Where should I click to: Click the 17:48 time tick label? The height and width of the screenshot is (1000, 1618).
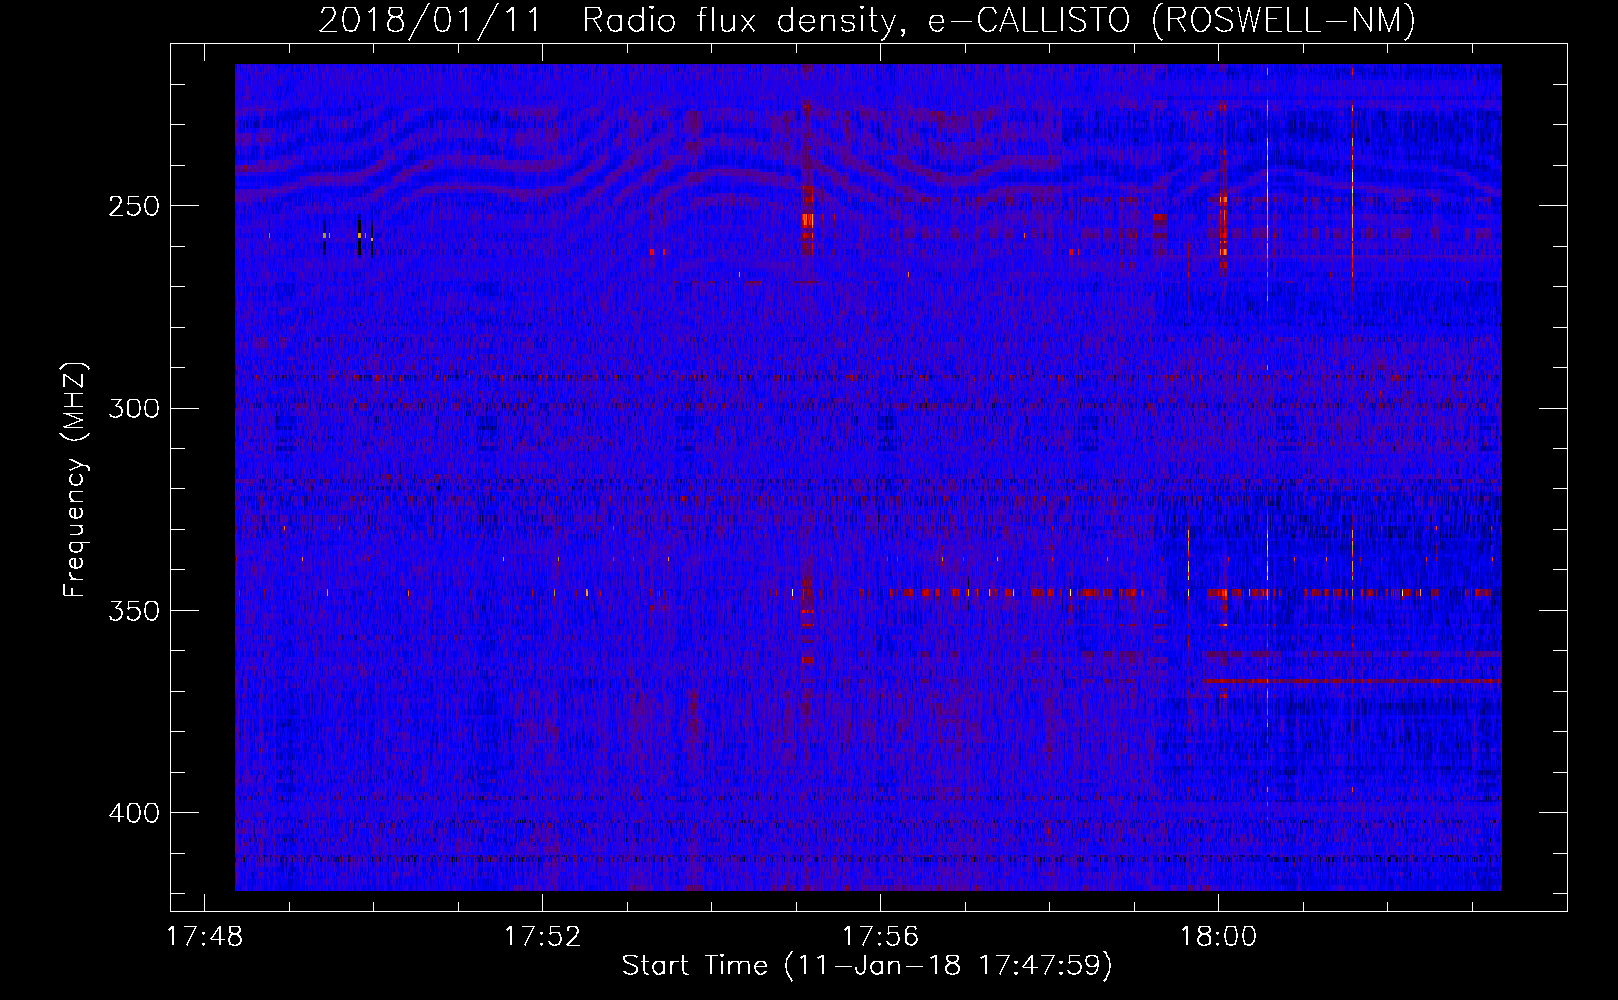coord(204,937)
